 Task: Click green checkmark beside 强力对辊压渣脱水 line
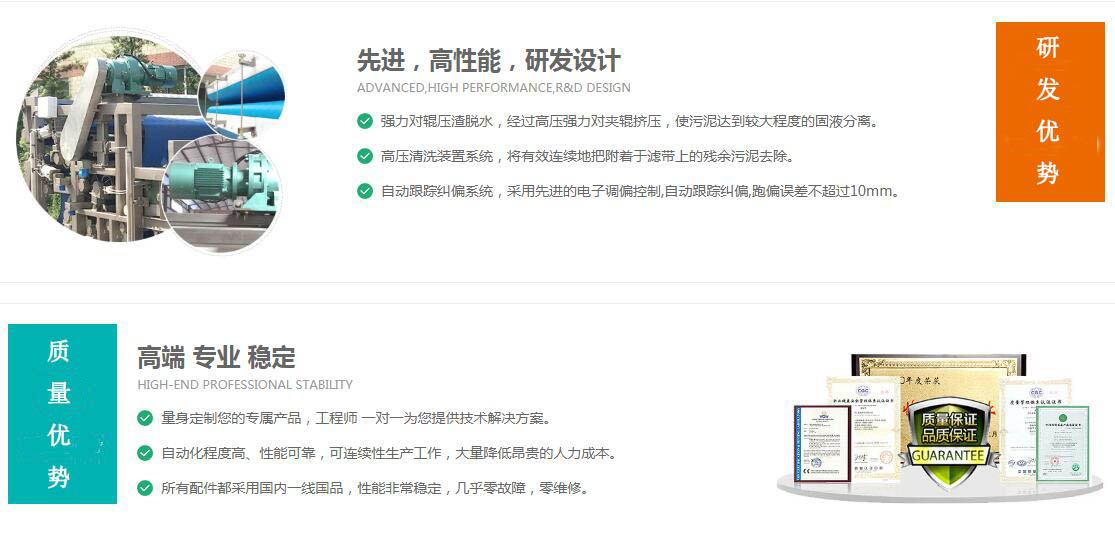365,121
